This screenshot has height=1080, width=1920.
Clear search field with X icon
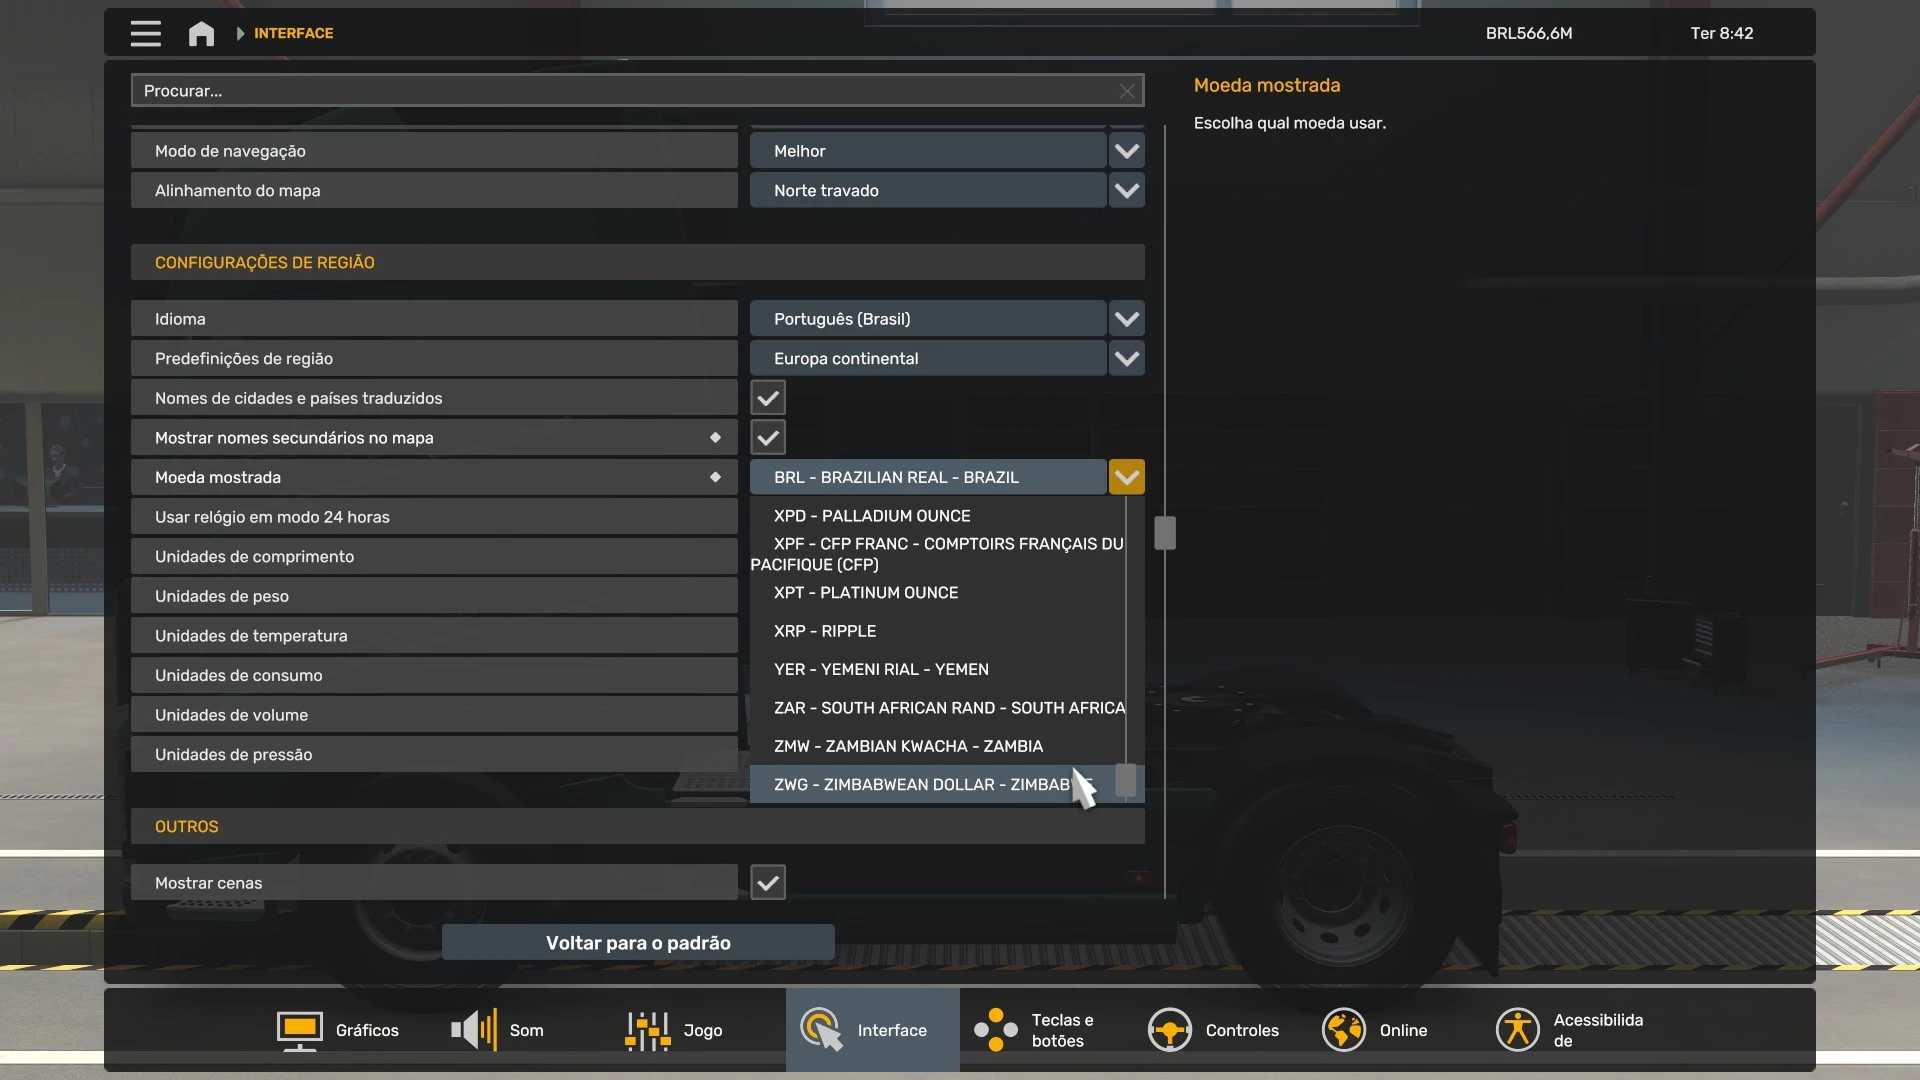[1127, 91]
